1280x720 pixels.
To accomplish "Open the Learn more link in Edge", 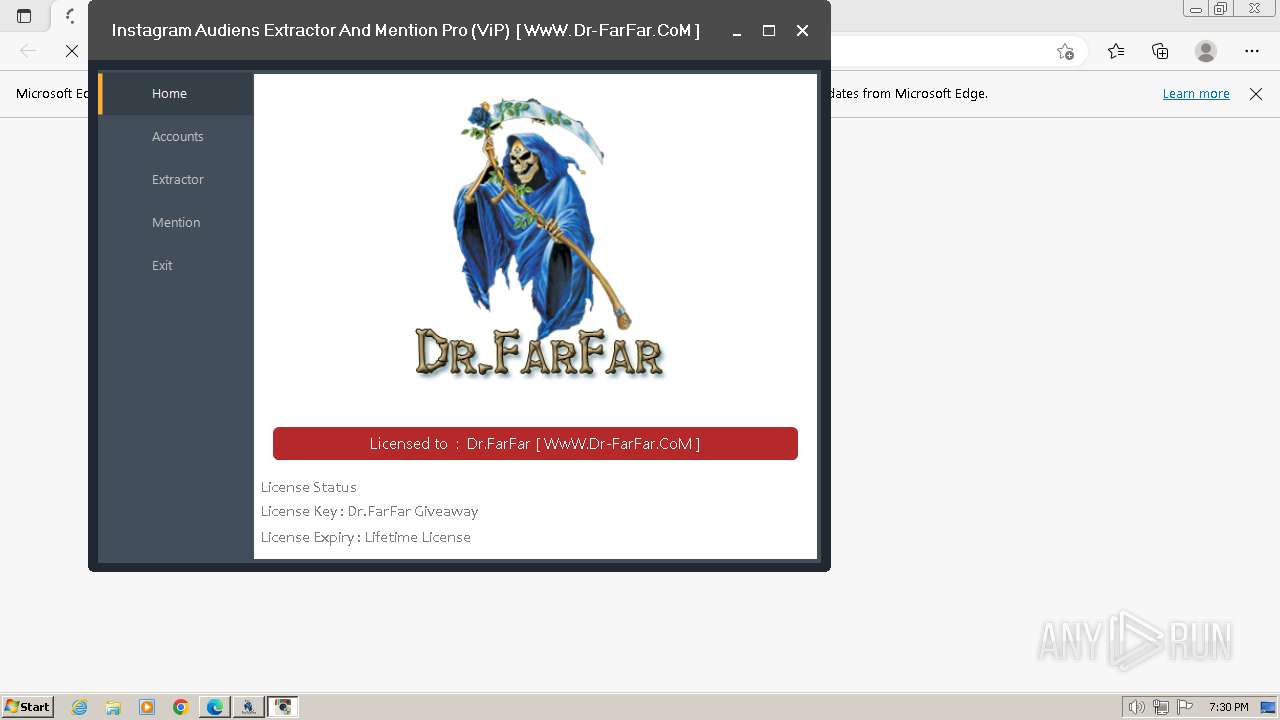I will point(1196,93).
